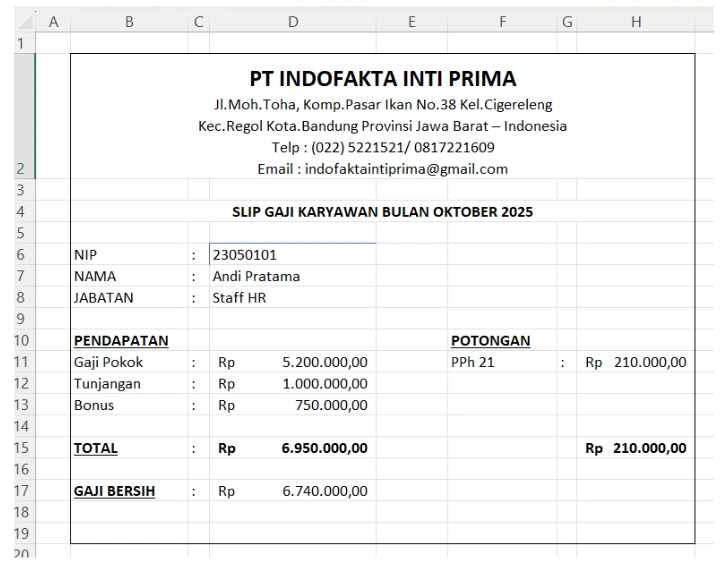The height and width of the screenshot is (566, 728).
Task: Select column F header
Action: pyautogui.click(x=502, y=21)
